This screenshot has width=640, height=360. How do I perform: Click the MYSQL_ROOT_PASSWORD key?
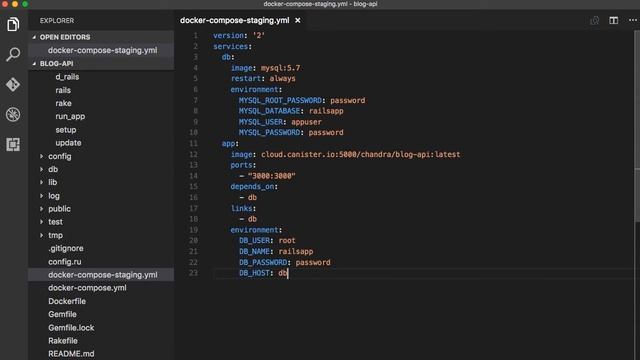pyautogui.click(x=280, y=100)
